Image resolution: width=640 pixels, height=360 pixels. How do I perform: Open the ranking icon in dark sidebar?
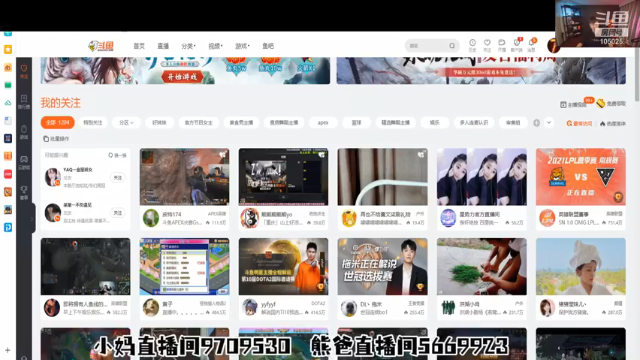coord(24,101)
